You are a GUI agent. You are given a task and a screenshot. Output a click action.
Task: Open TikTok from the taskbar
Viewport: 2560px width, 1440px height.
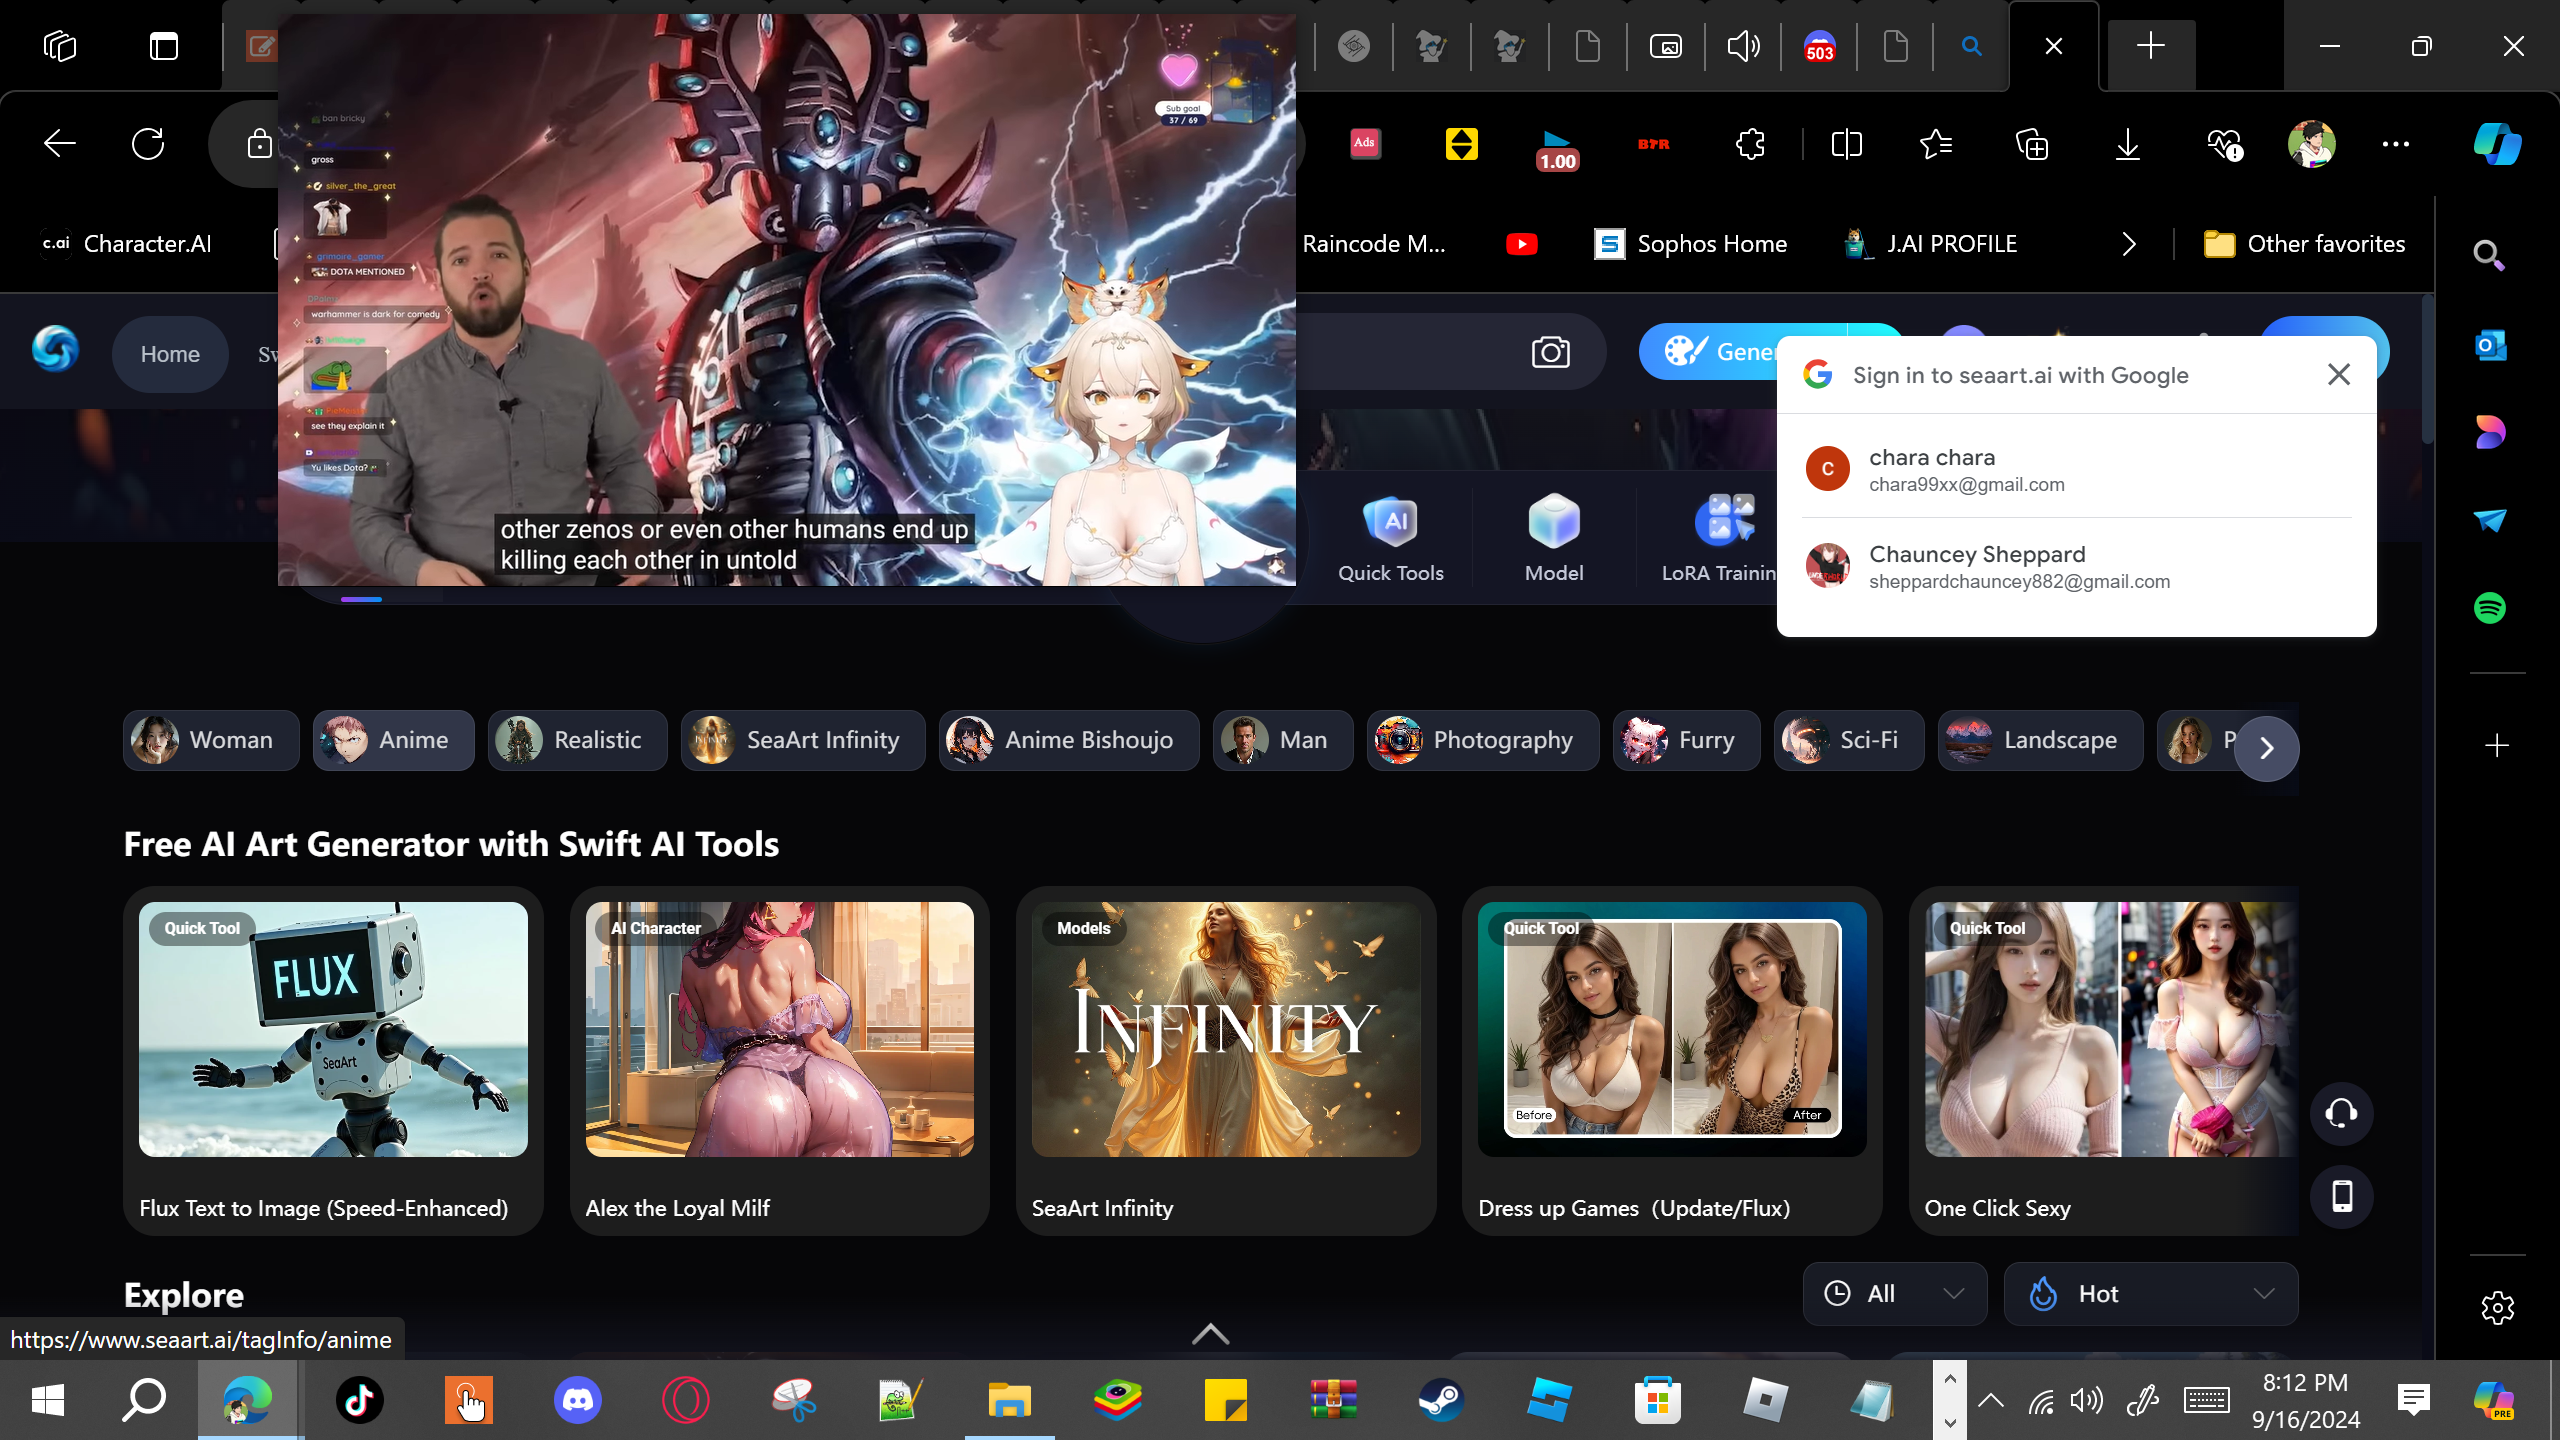[360, 1400]
